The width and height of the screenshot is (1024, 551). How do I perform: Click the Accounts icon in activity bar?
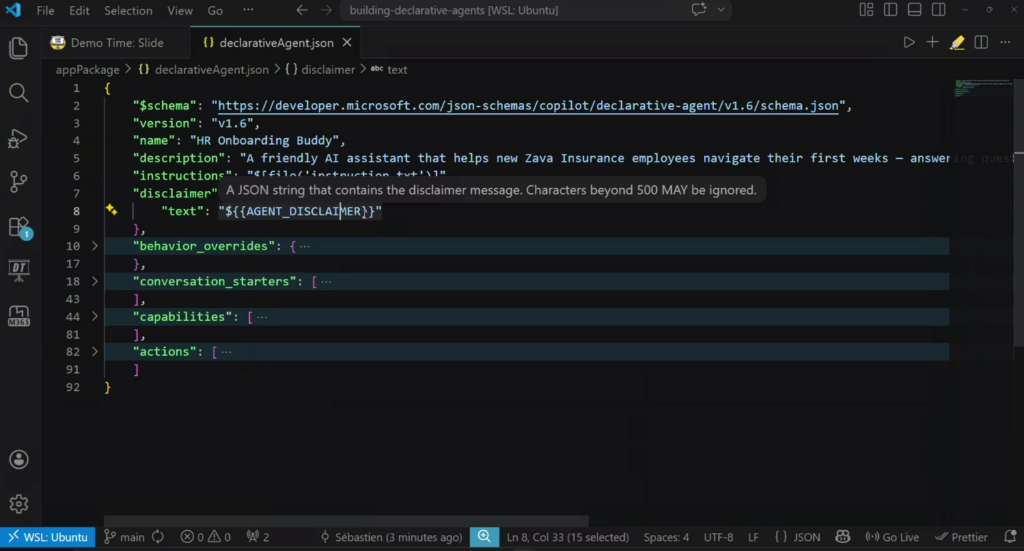tap(18, 460)
